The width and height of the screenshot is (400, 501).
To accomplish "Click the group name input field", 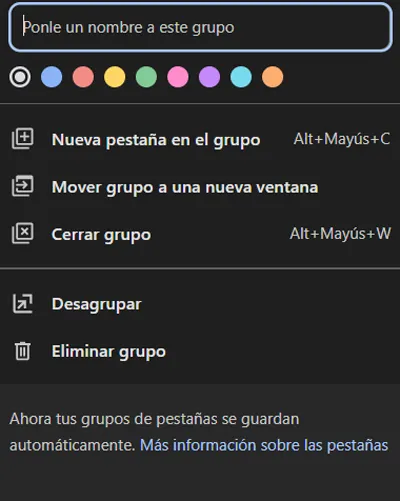I will 200,27.
